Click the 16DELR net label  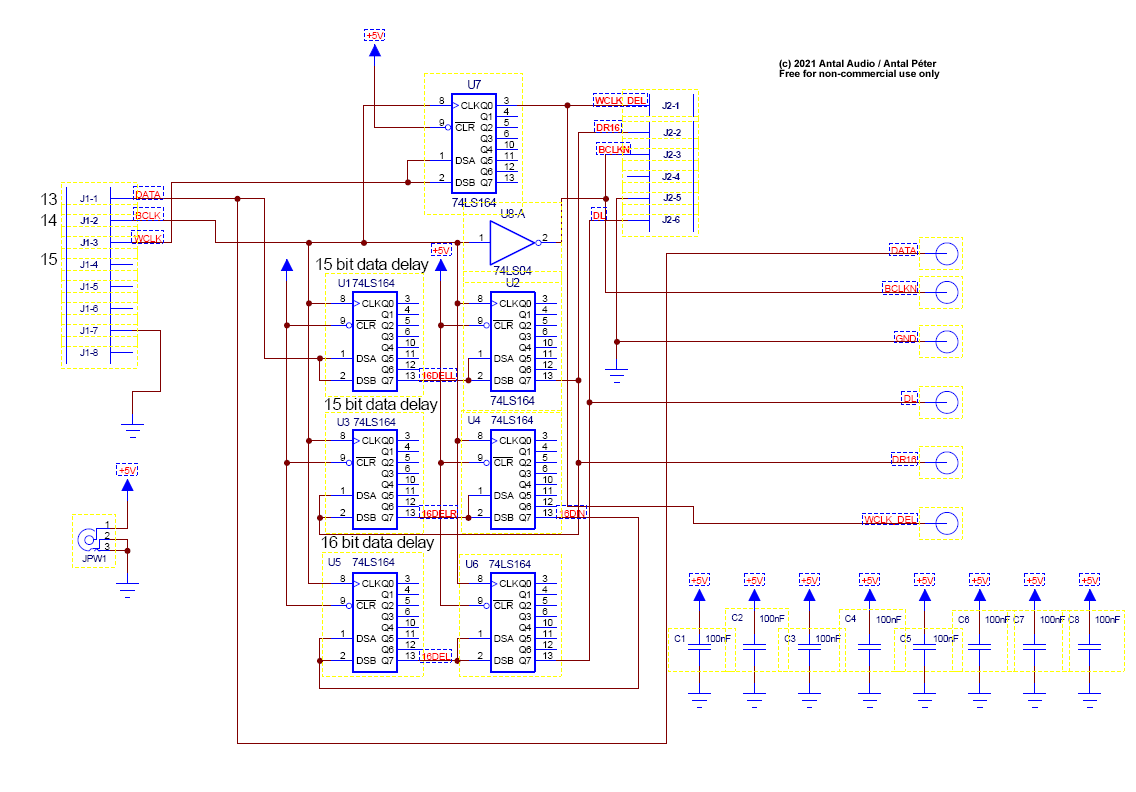[x=439, y=513]
